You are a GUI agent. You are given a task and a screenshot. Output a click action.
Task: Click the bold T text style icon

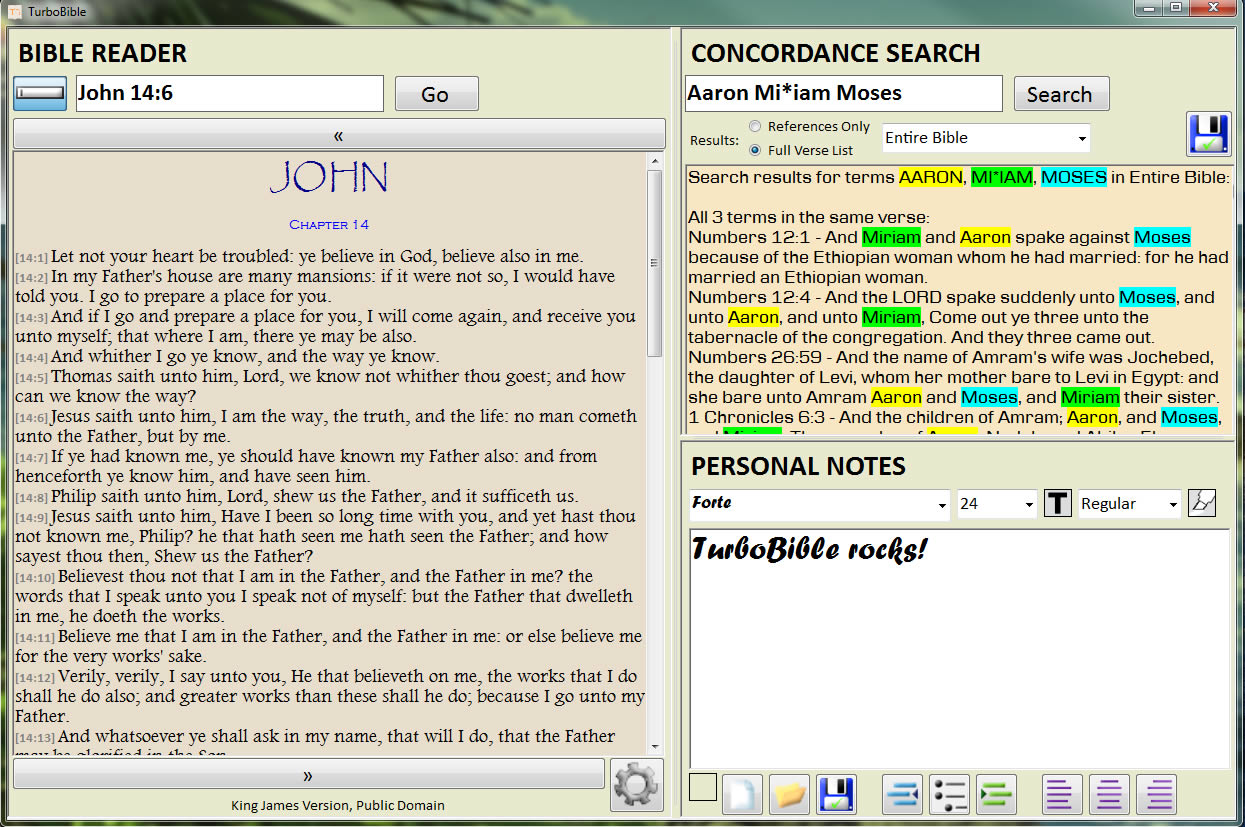tap(1058, 503)
